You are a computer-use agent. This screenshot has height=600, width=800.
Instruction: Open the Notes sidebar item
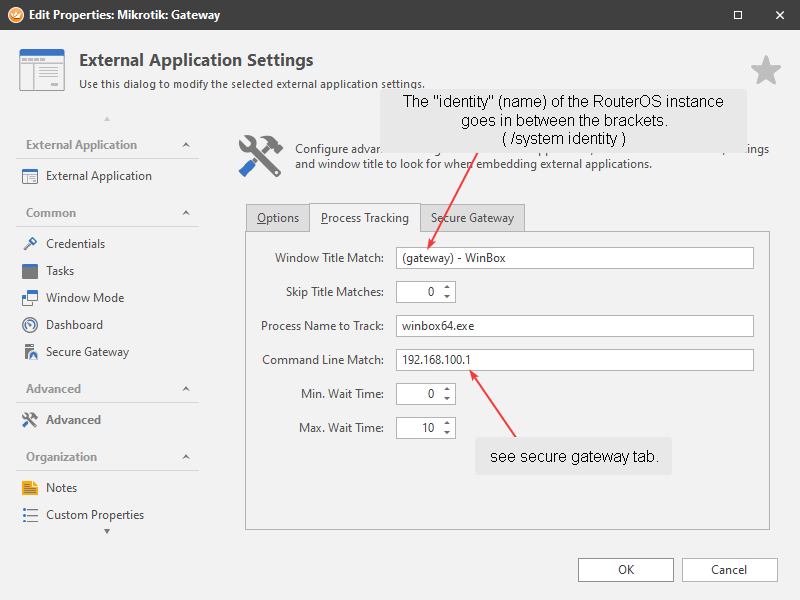point(60,488)
